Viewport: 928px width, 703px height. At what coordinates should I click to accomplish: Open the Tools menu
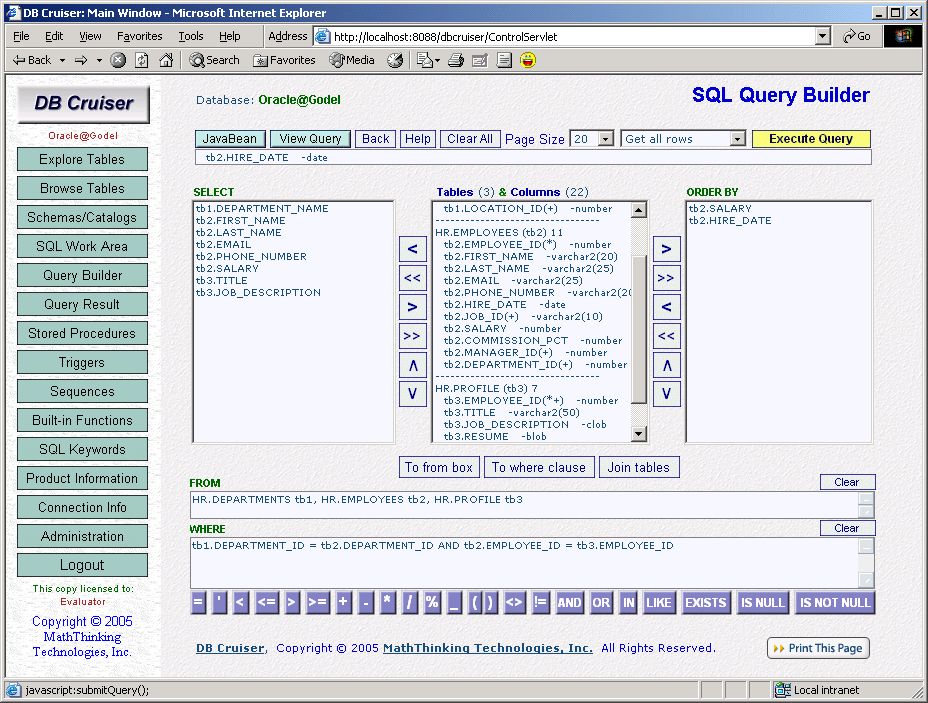(x=191, y=37)
